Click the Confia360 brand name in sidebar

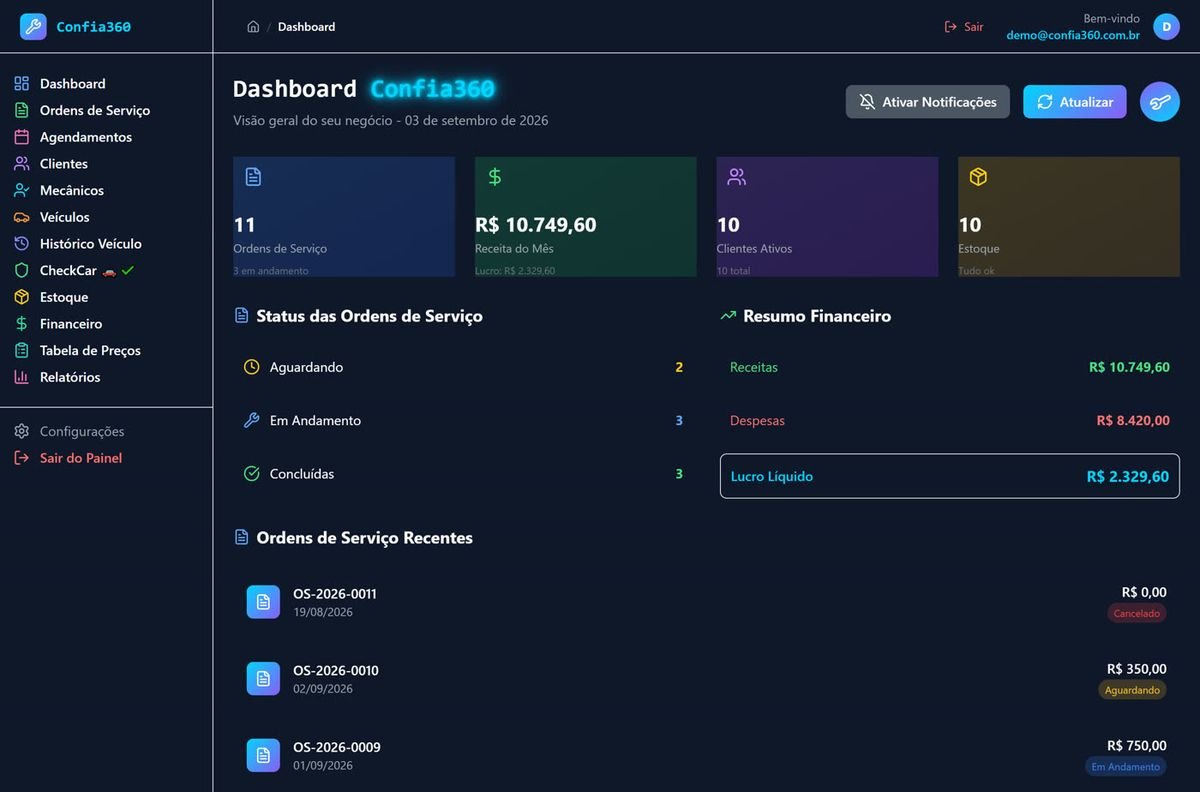(x=93, y=27)
